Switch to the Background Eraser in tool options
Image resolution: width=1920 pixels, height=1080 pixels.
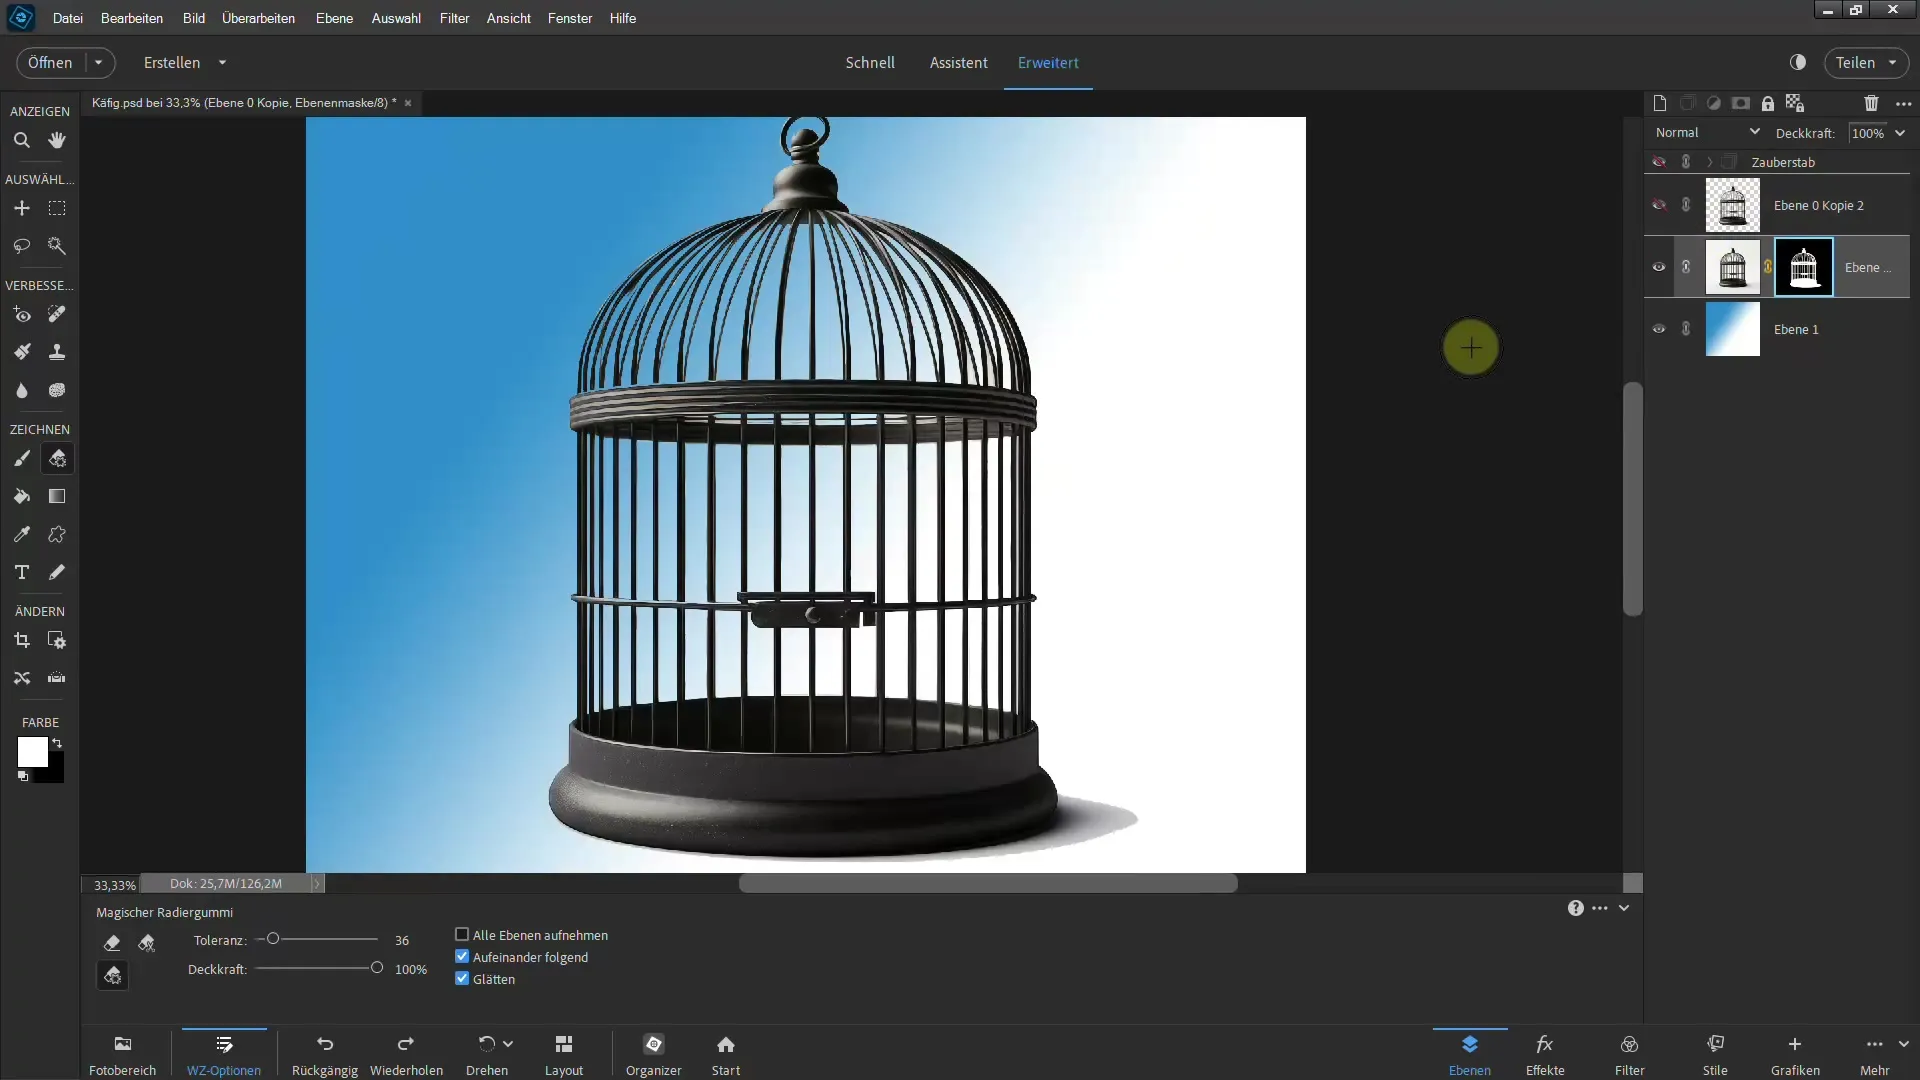pyautogui.click(x=147, y=942)
